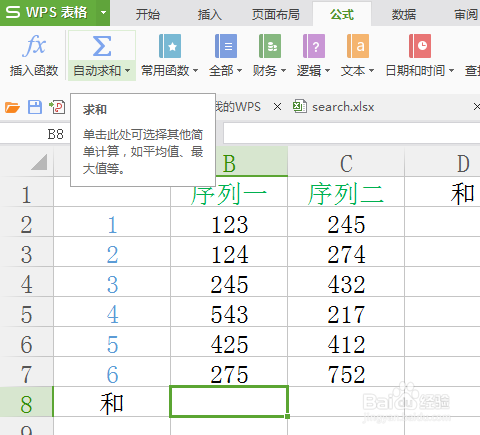This screenshot has width=480, height=435.
Task: Click the search.xlsx file icon
Action: (x=300, y=107)
